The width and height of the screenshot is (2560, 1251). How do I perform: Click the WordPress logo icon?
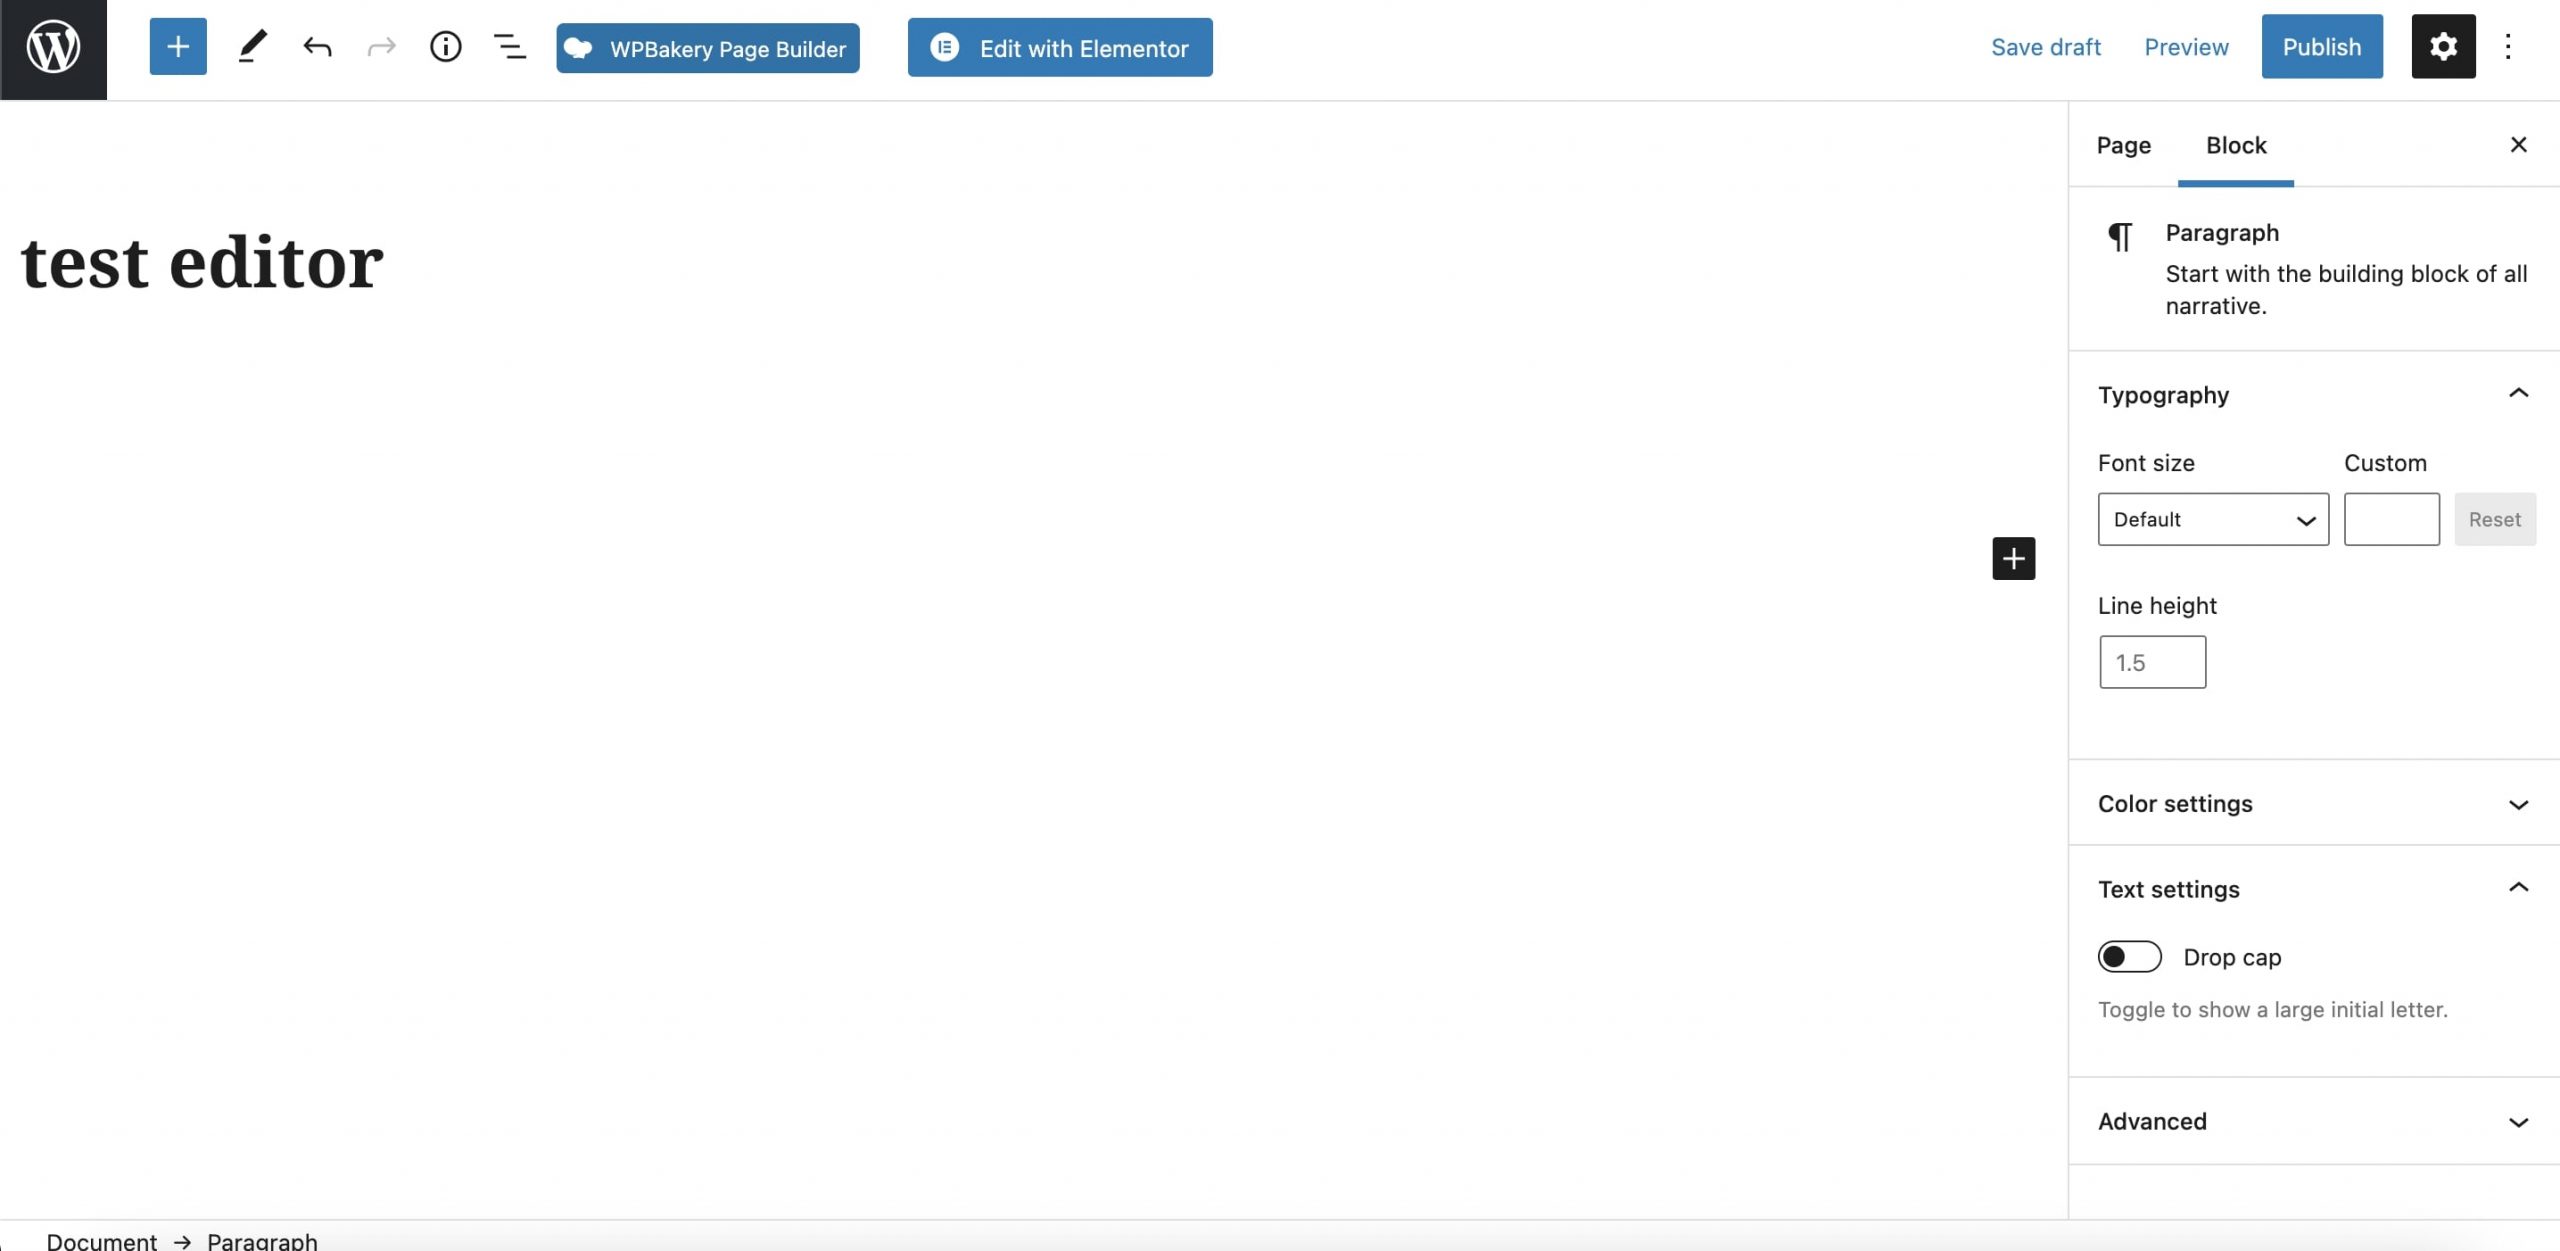pyautogui.click(x=53, y=48)
